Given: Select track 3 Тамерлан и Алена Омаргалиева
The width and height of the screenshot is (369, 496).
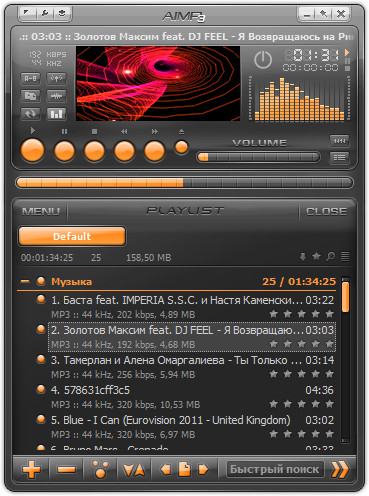Looking at the screenshot, I should (x=192, y=367).
